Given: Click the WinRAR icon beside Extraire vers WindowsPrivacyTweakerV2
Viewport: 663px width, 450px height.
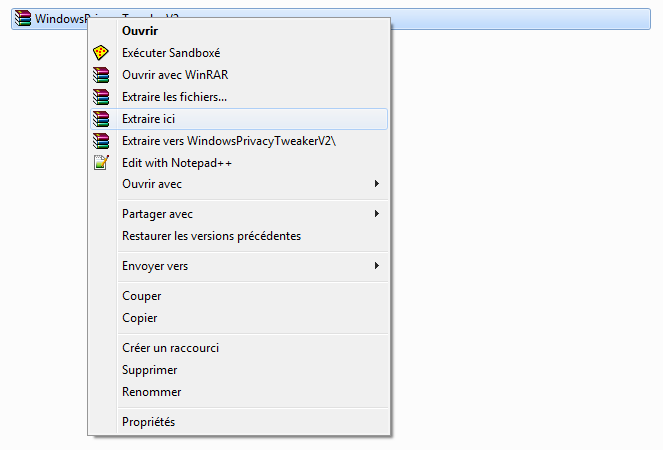Looking at the screenshot, I should point(101,141).
